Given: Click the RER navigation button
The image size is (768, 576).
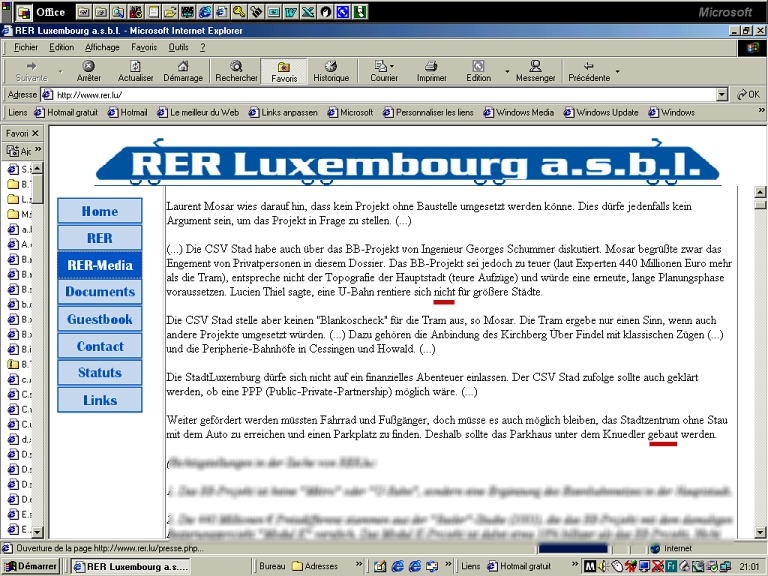Looking at the screenshot, I should tap(99, 238).
